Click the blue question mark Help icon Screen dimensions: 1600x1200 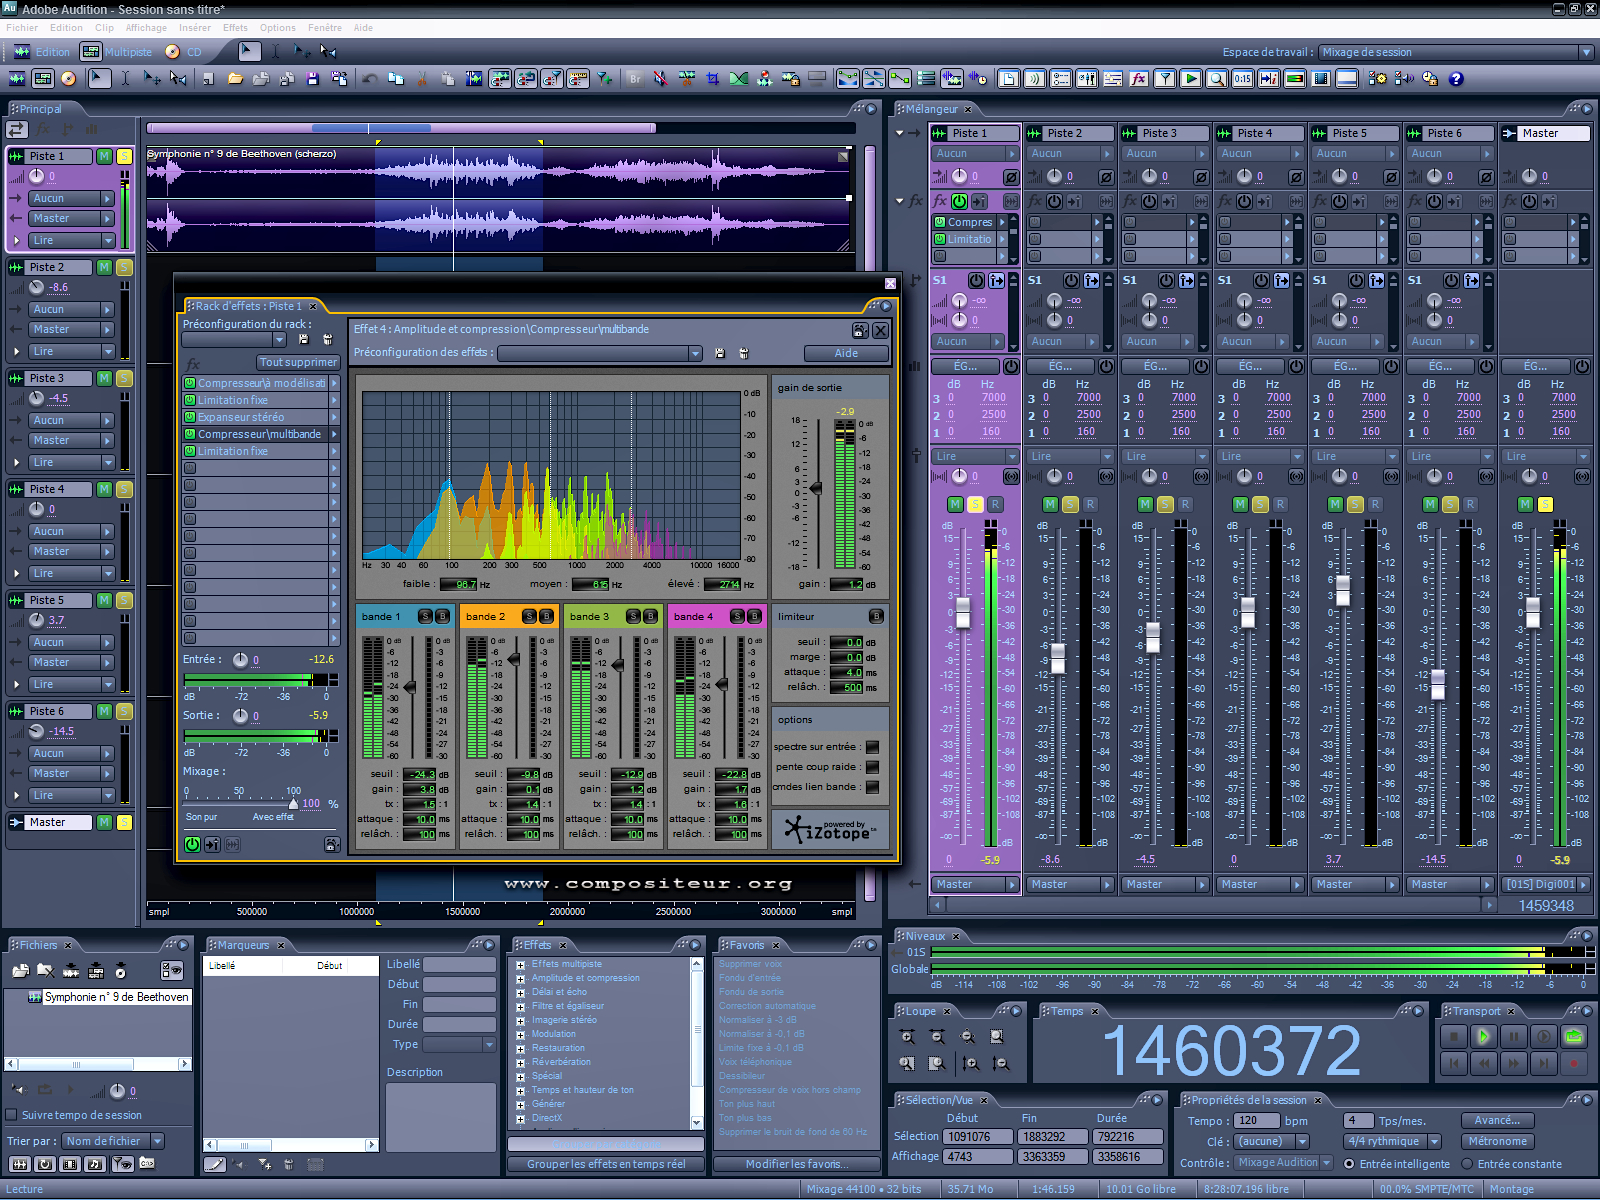pos(1456,78)
